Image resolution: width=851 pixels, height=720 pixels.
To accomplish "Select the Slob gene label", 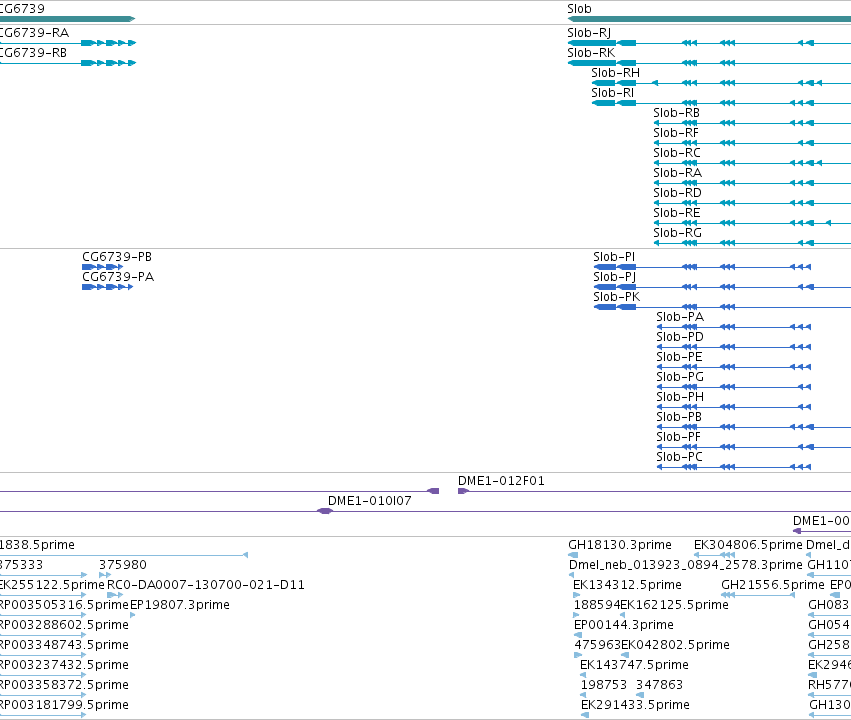I will coord(579,9).
